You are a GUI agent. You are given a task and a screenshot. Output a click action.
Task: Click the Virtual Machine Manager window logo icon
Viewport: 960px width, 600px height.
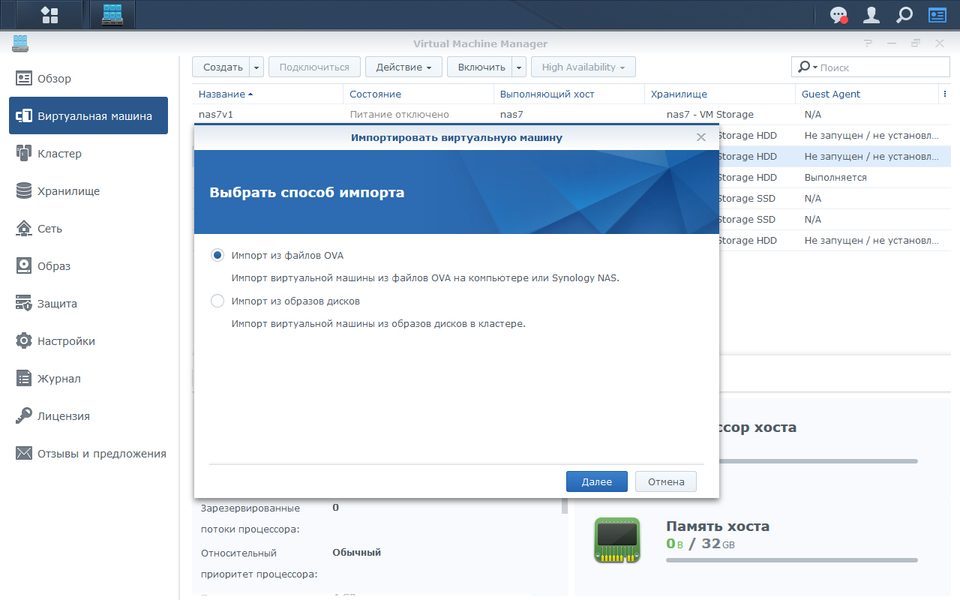(20, 43)
